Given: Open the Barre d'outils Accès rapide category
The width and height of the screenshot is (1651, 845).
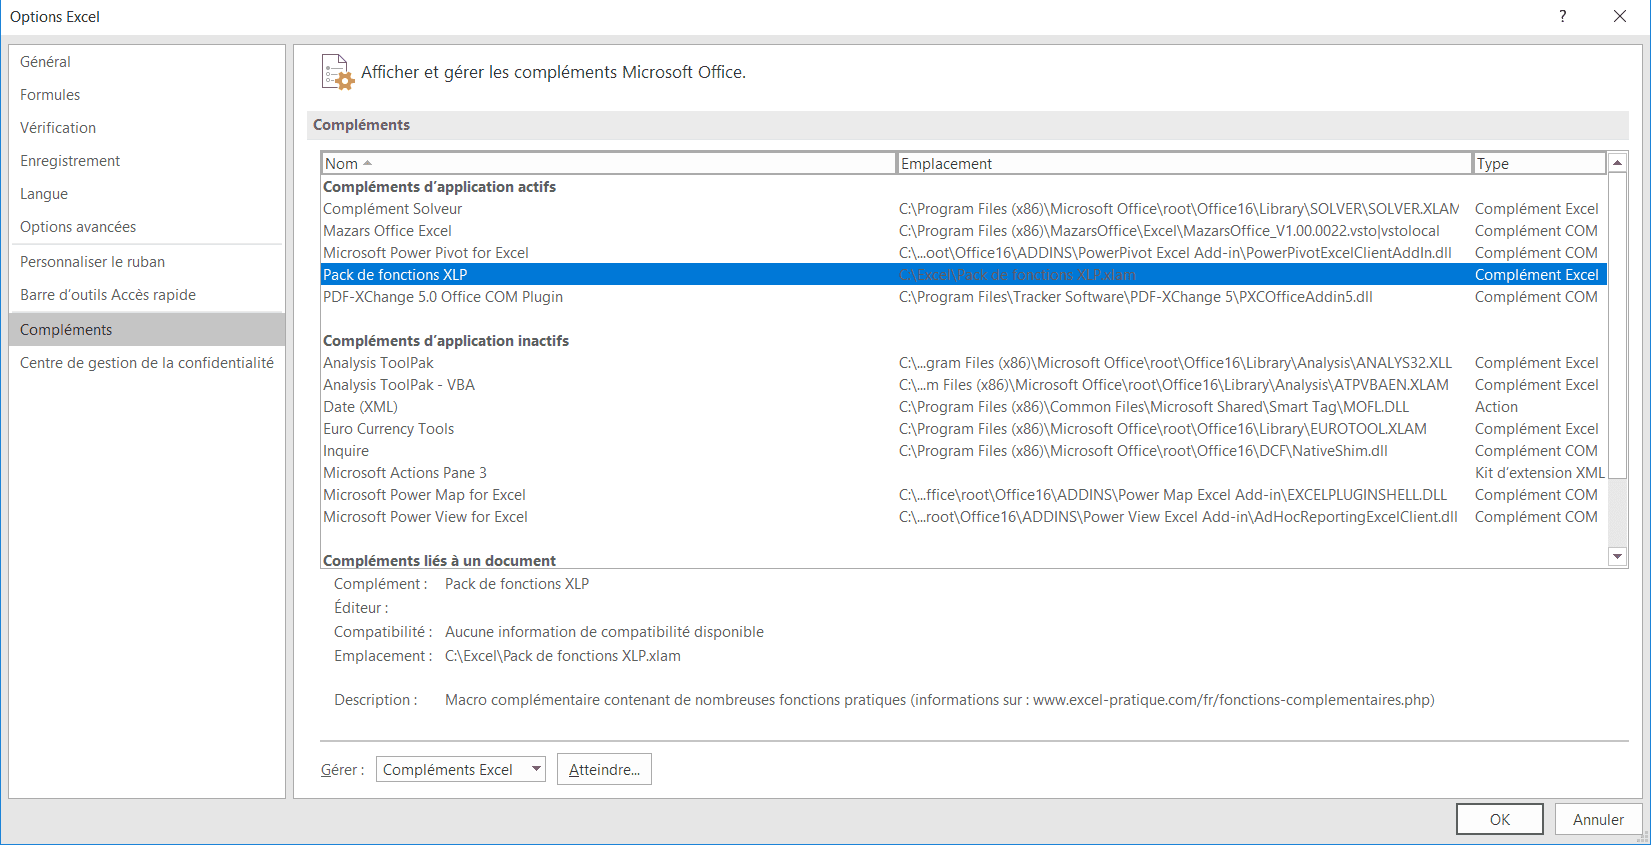Looking at the screenshot, I should tap(108, 295).
